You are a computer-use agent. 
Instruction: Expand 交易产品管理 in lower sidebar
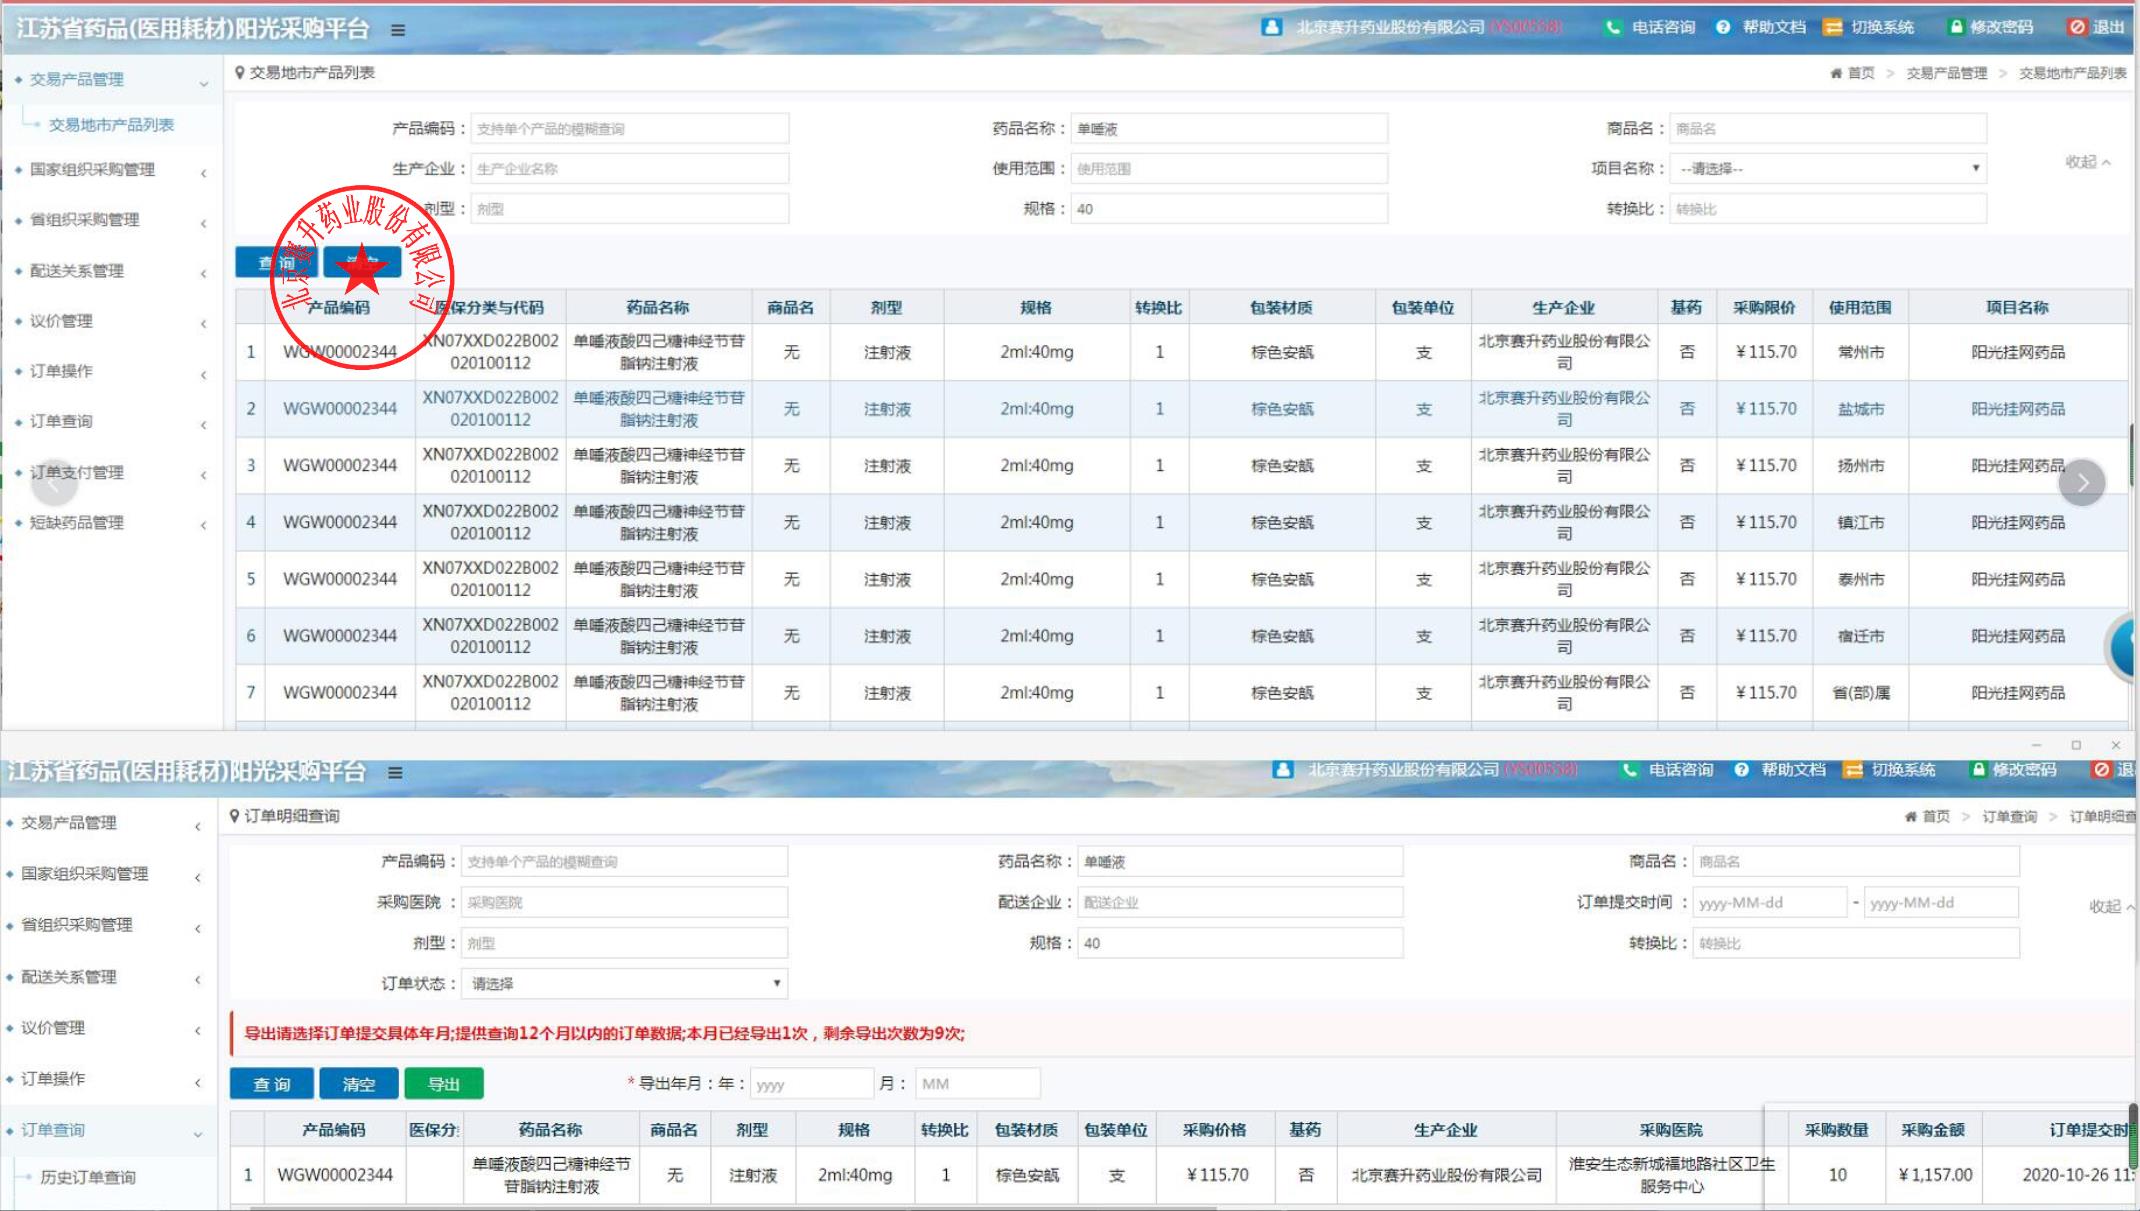pos(108,823)
